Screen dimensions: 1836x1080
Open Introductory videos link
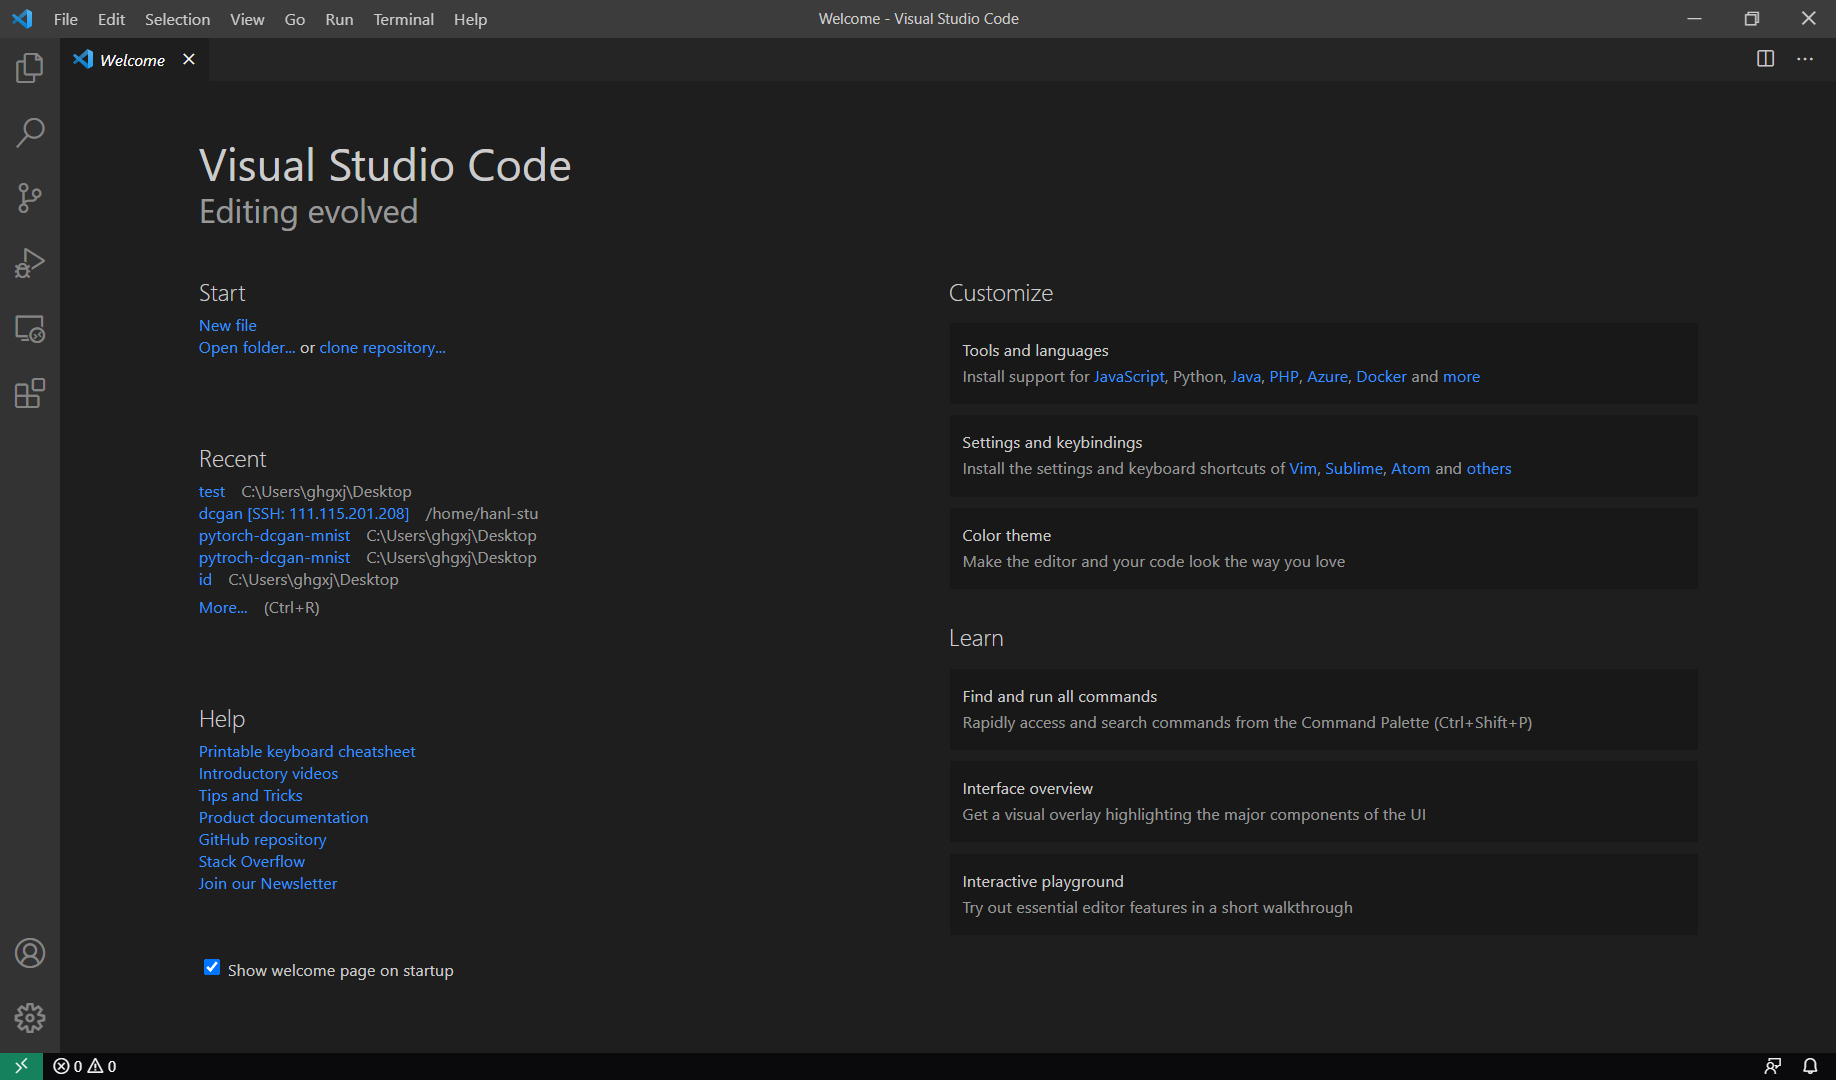268,774
